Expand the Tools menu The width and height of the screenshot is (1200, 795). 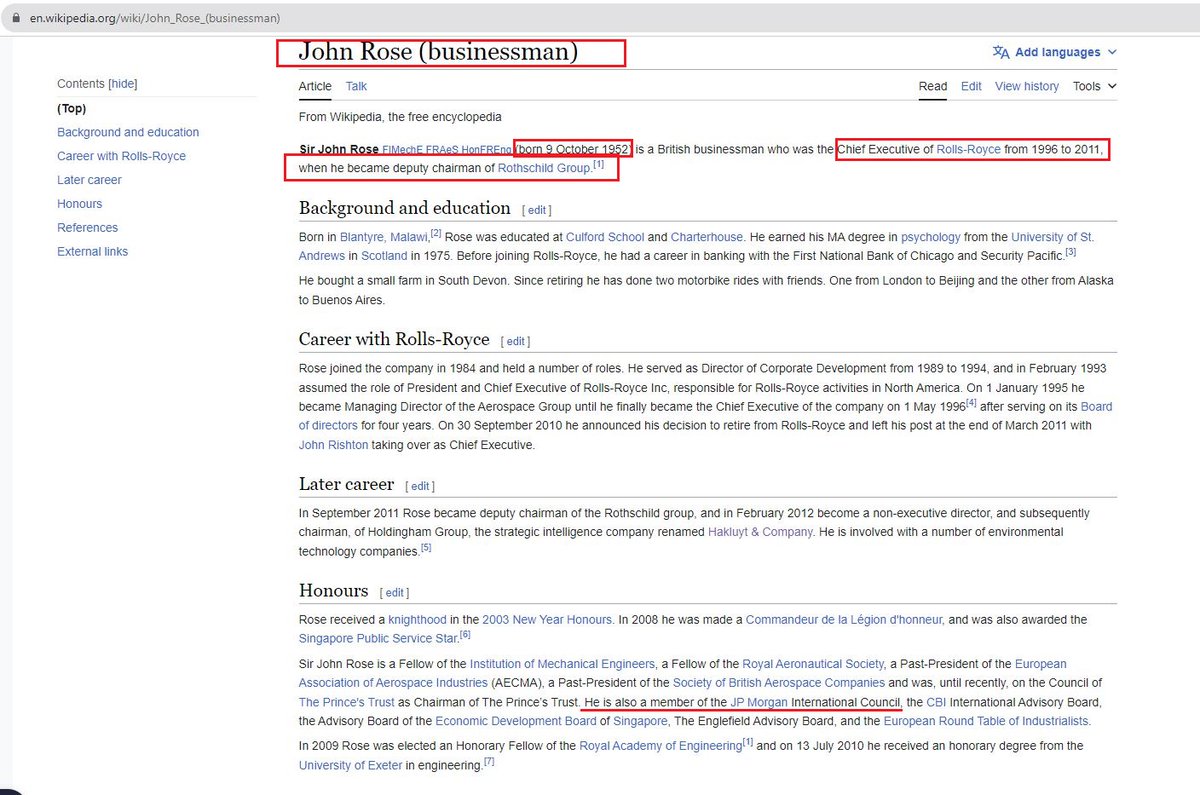coord(1094,86)
